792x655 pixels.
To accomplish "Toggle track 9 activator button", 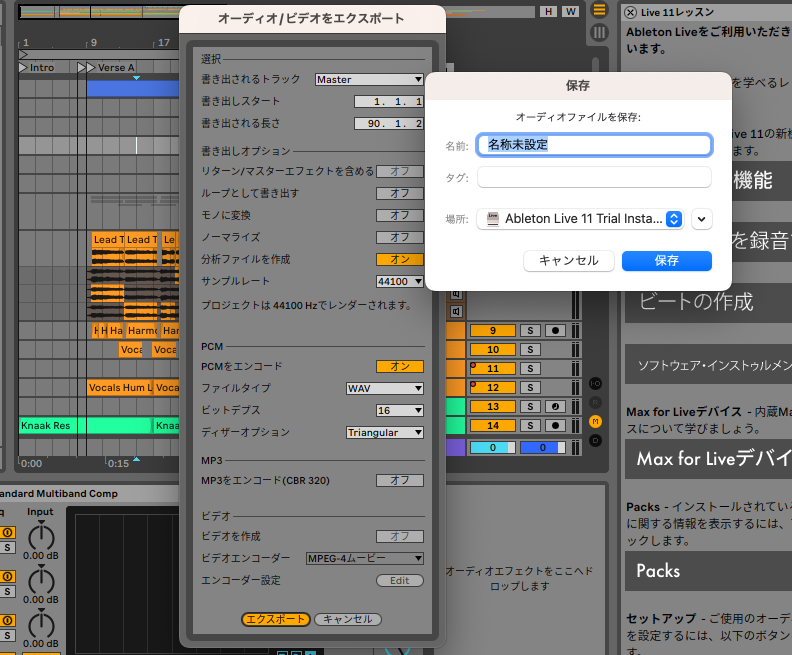I will 493,331.
